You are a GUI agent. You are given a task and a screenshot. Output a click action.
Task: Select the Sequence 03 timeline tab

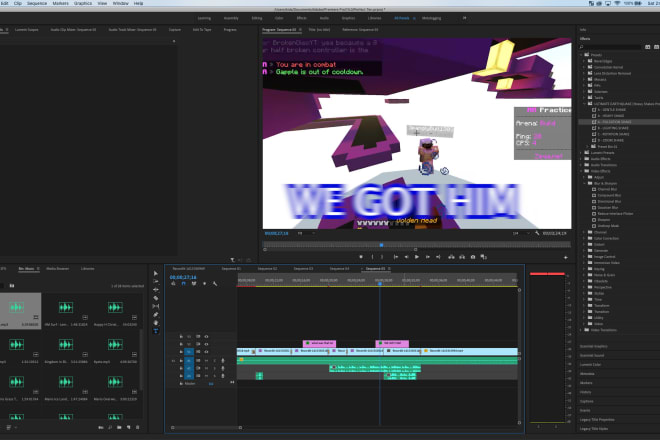[303, 269]
